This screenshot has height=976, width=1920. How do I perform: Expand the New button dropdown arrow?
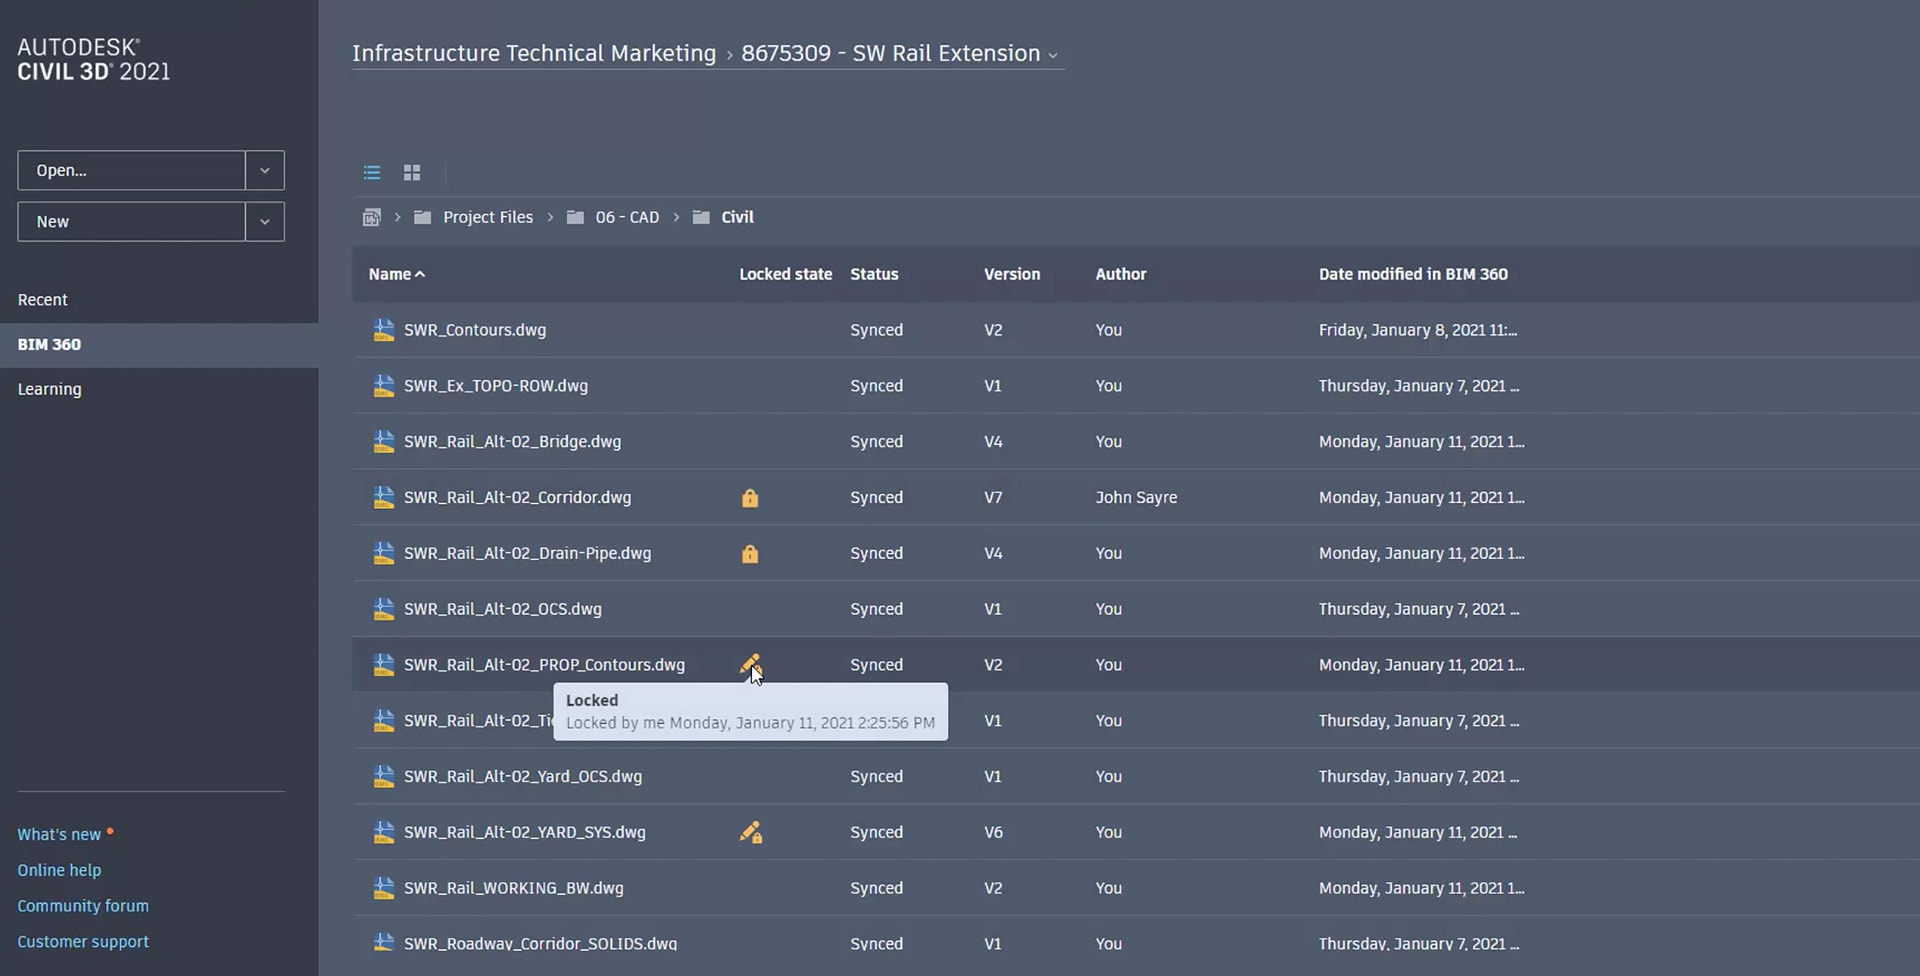tap(265, 222)
